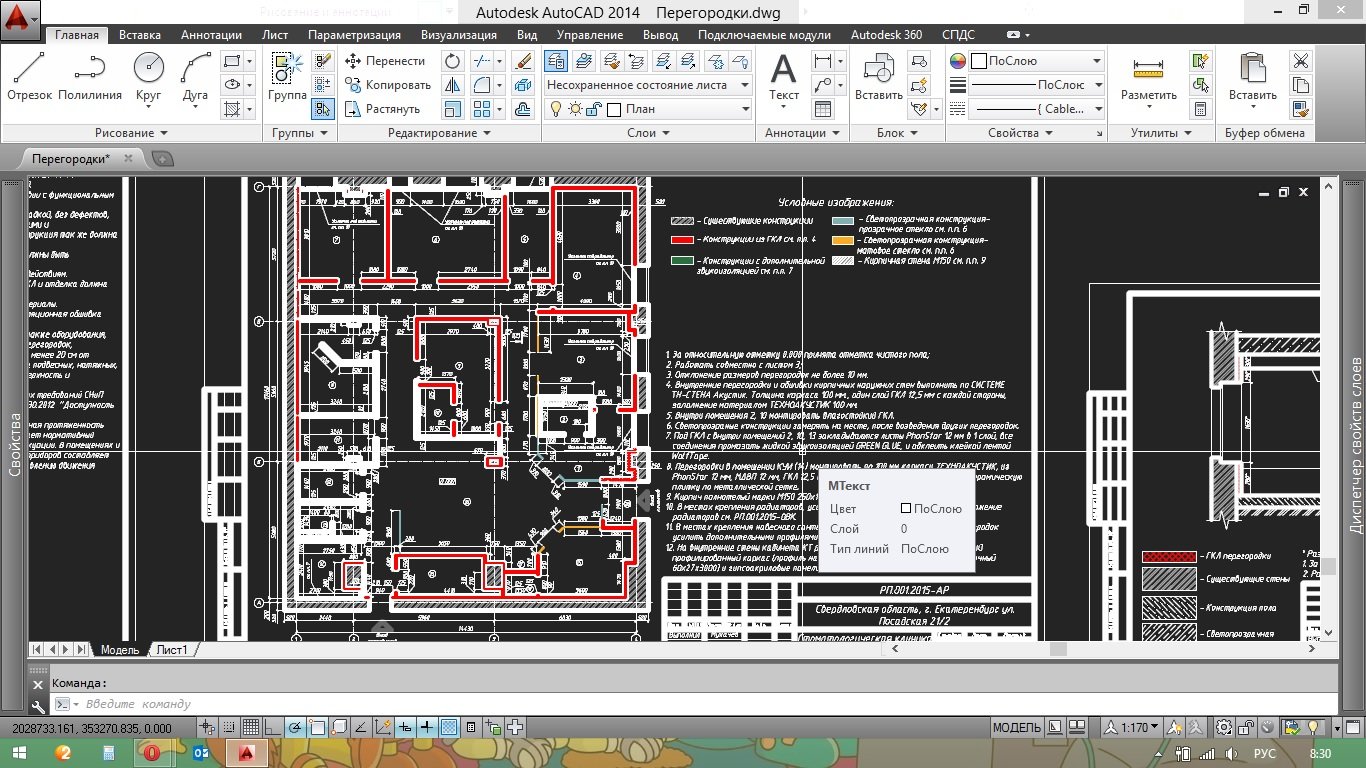Viewport: 1366px width, 768px height.
Task: Click the Разметить measure tool
Action: pyautogui.click(x=1149, y=77)
